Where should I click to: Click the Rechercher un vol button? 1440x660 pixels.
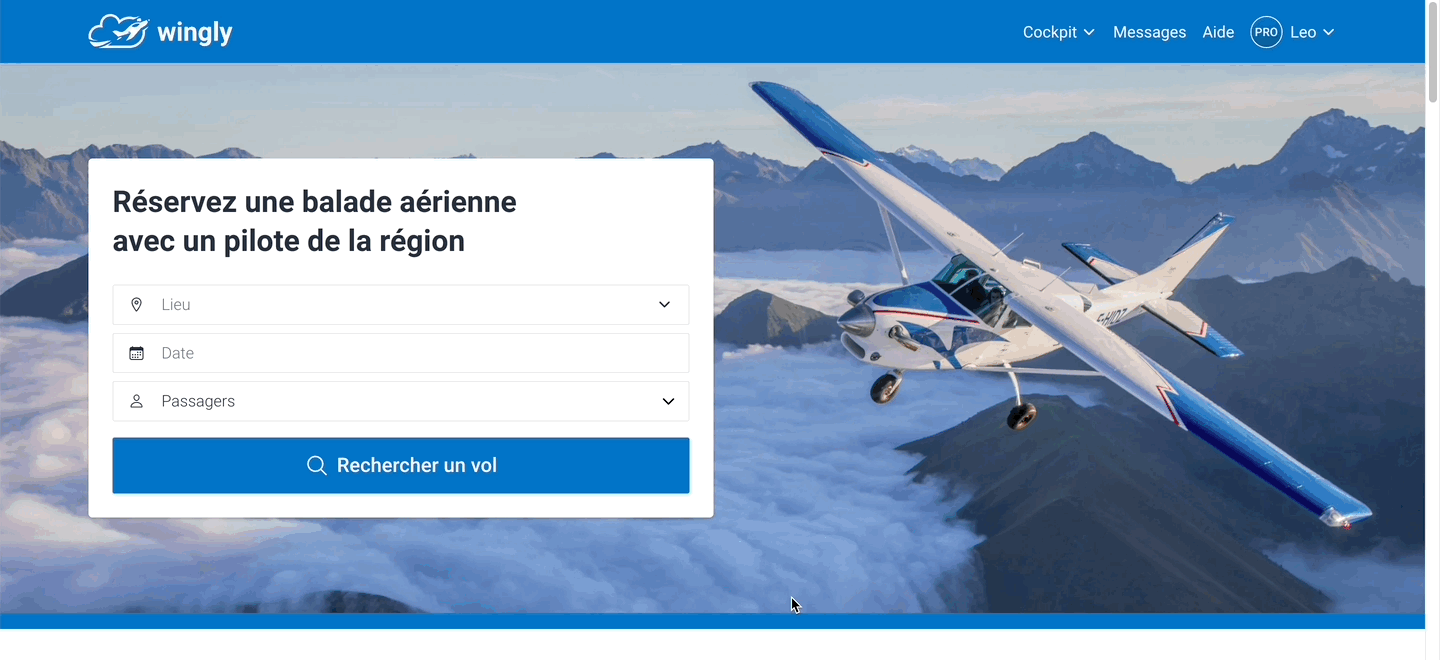pos(401,465)
